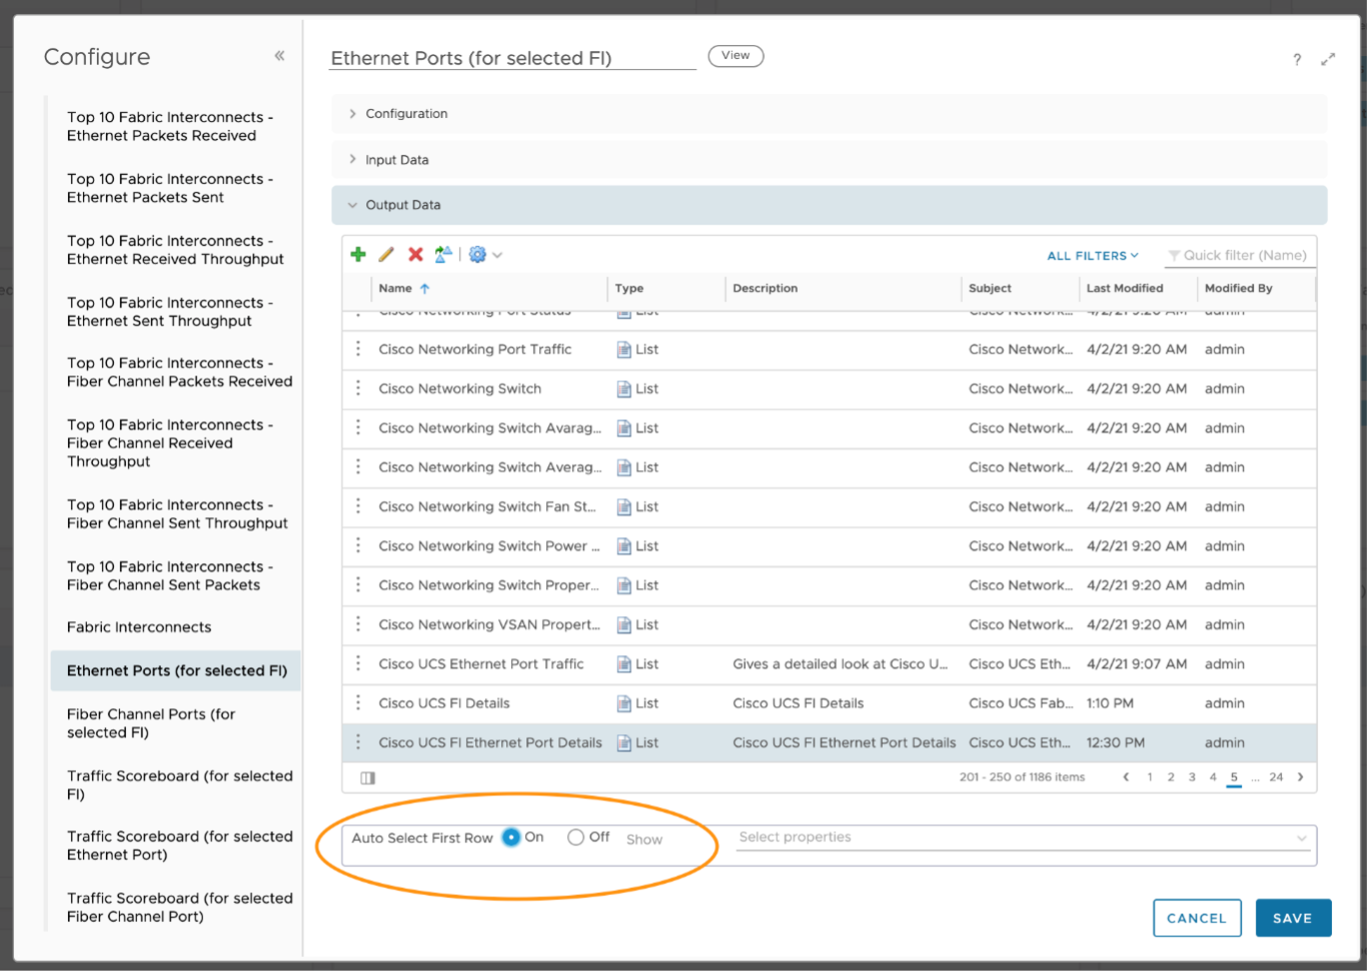Click the Type column header
Image resolution: width=1371 pixels, height=974 pixels.
[629, 288]
